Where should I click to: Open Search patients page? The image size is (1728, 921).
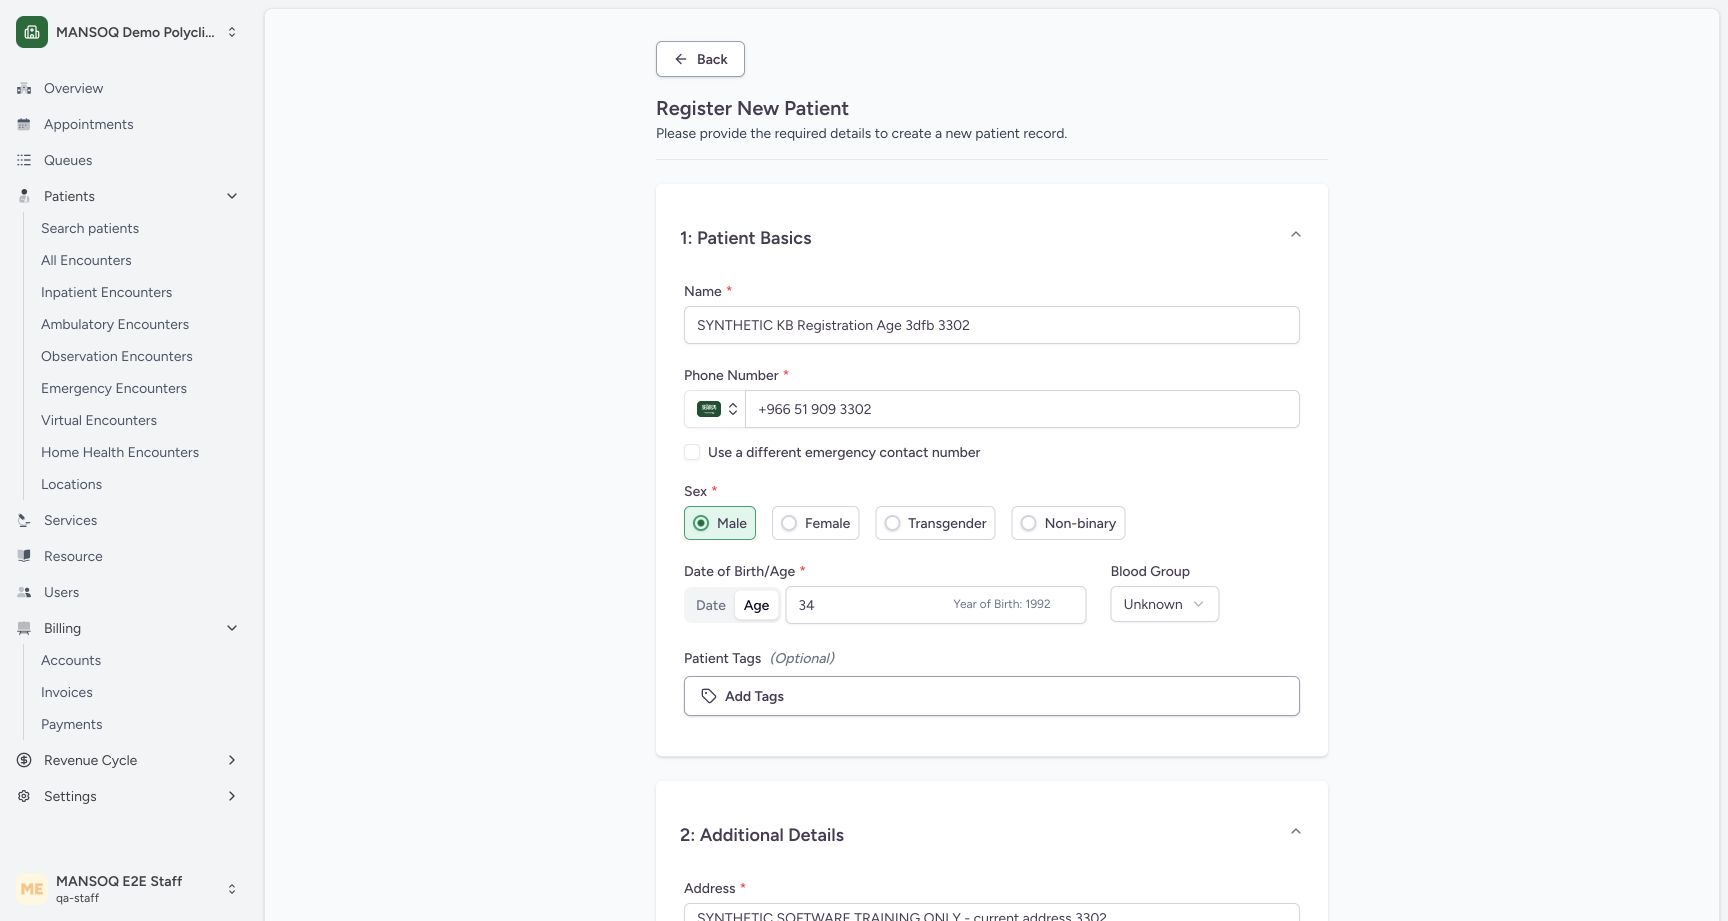(90, 228)
